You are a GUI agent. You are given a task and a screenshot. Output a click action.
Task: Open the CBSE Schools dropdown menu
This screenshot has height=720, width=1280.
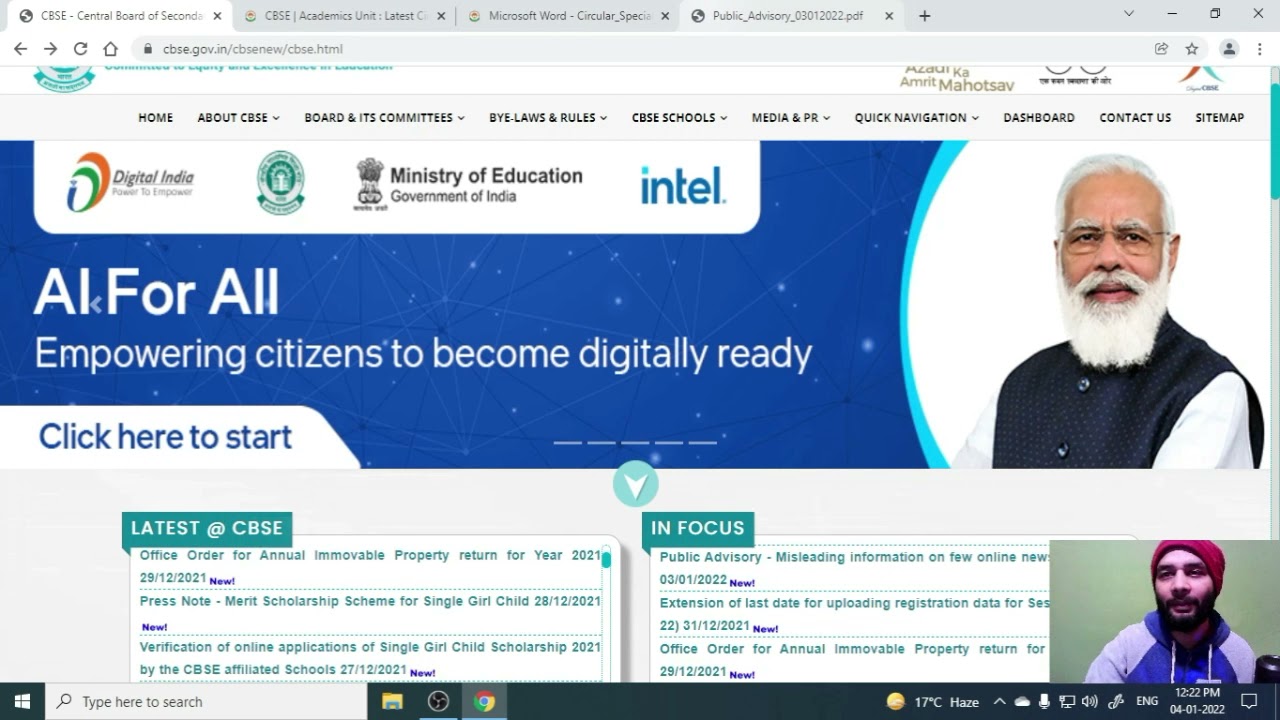(x=679, y=118)
